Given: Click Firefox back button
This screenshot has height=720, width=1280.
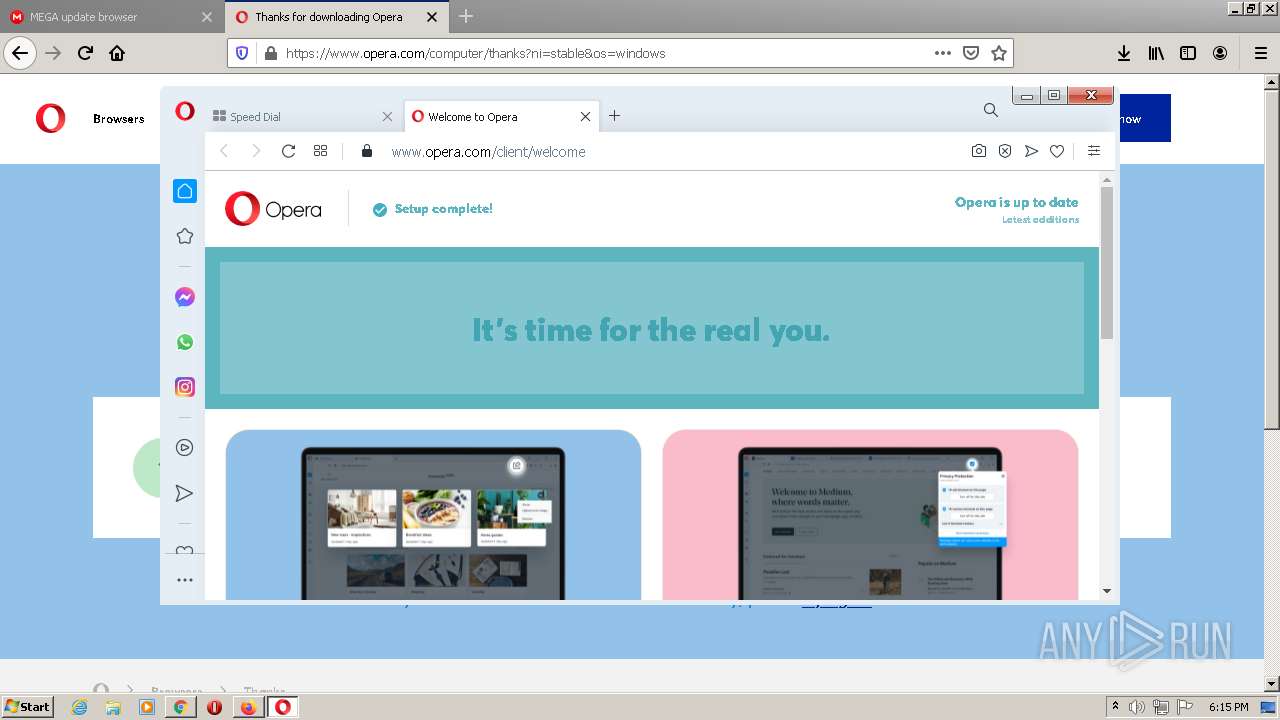Looking at the screenshot, I should coord(20,53).
